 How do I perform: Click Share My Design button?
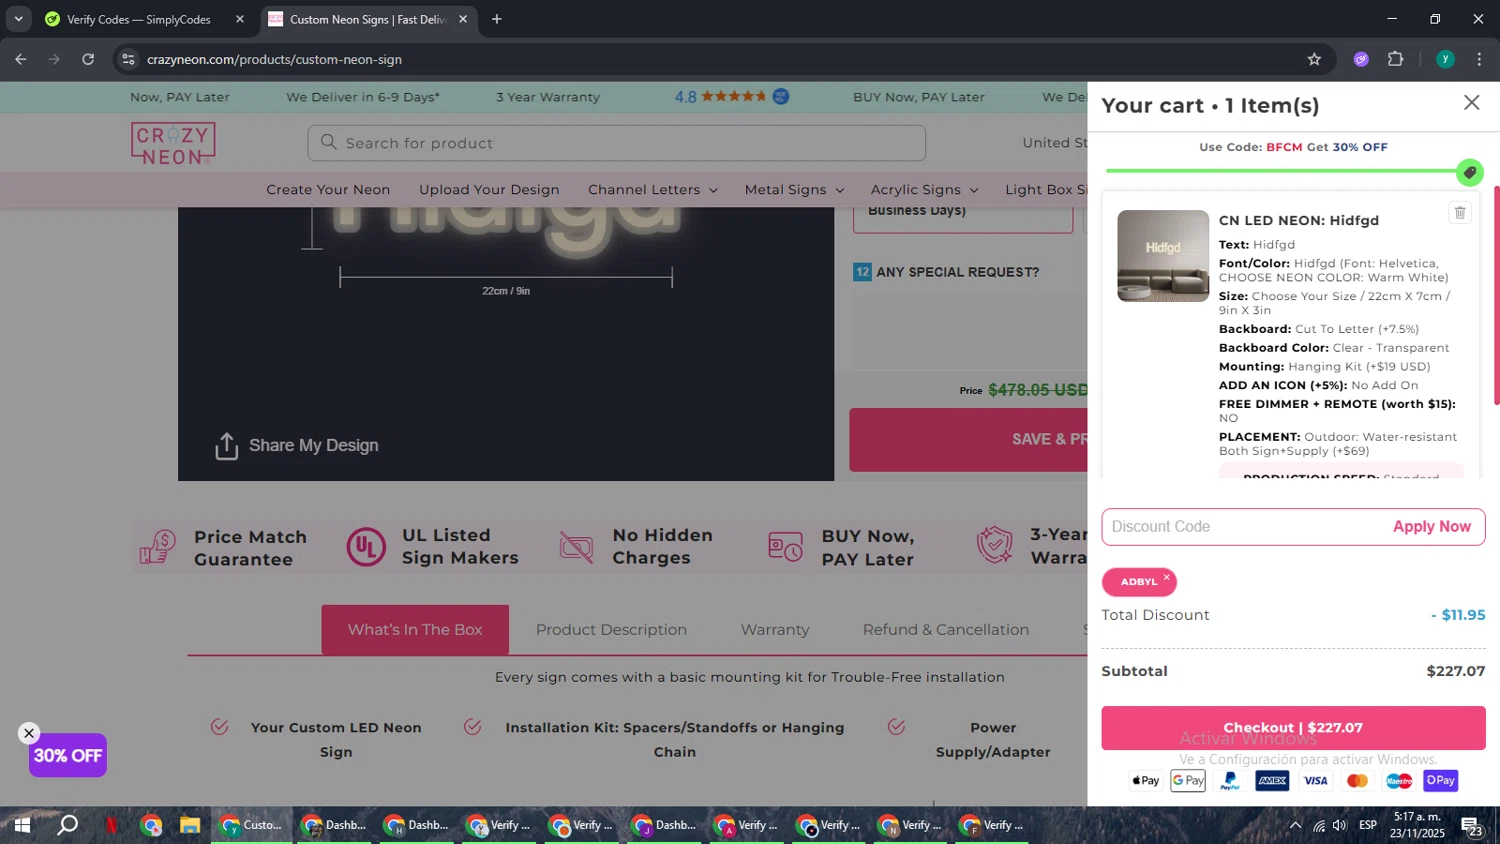tap(296, 446)
